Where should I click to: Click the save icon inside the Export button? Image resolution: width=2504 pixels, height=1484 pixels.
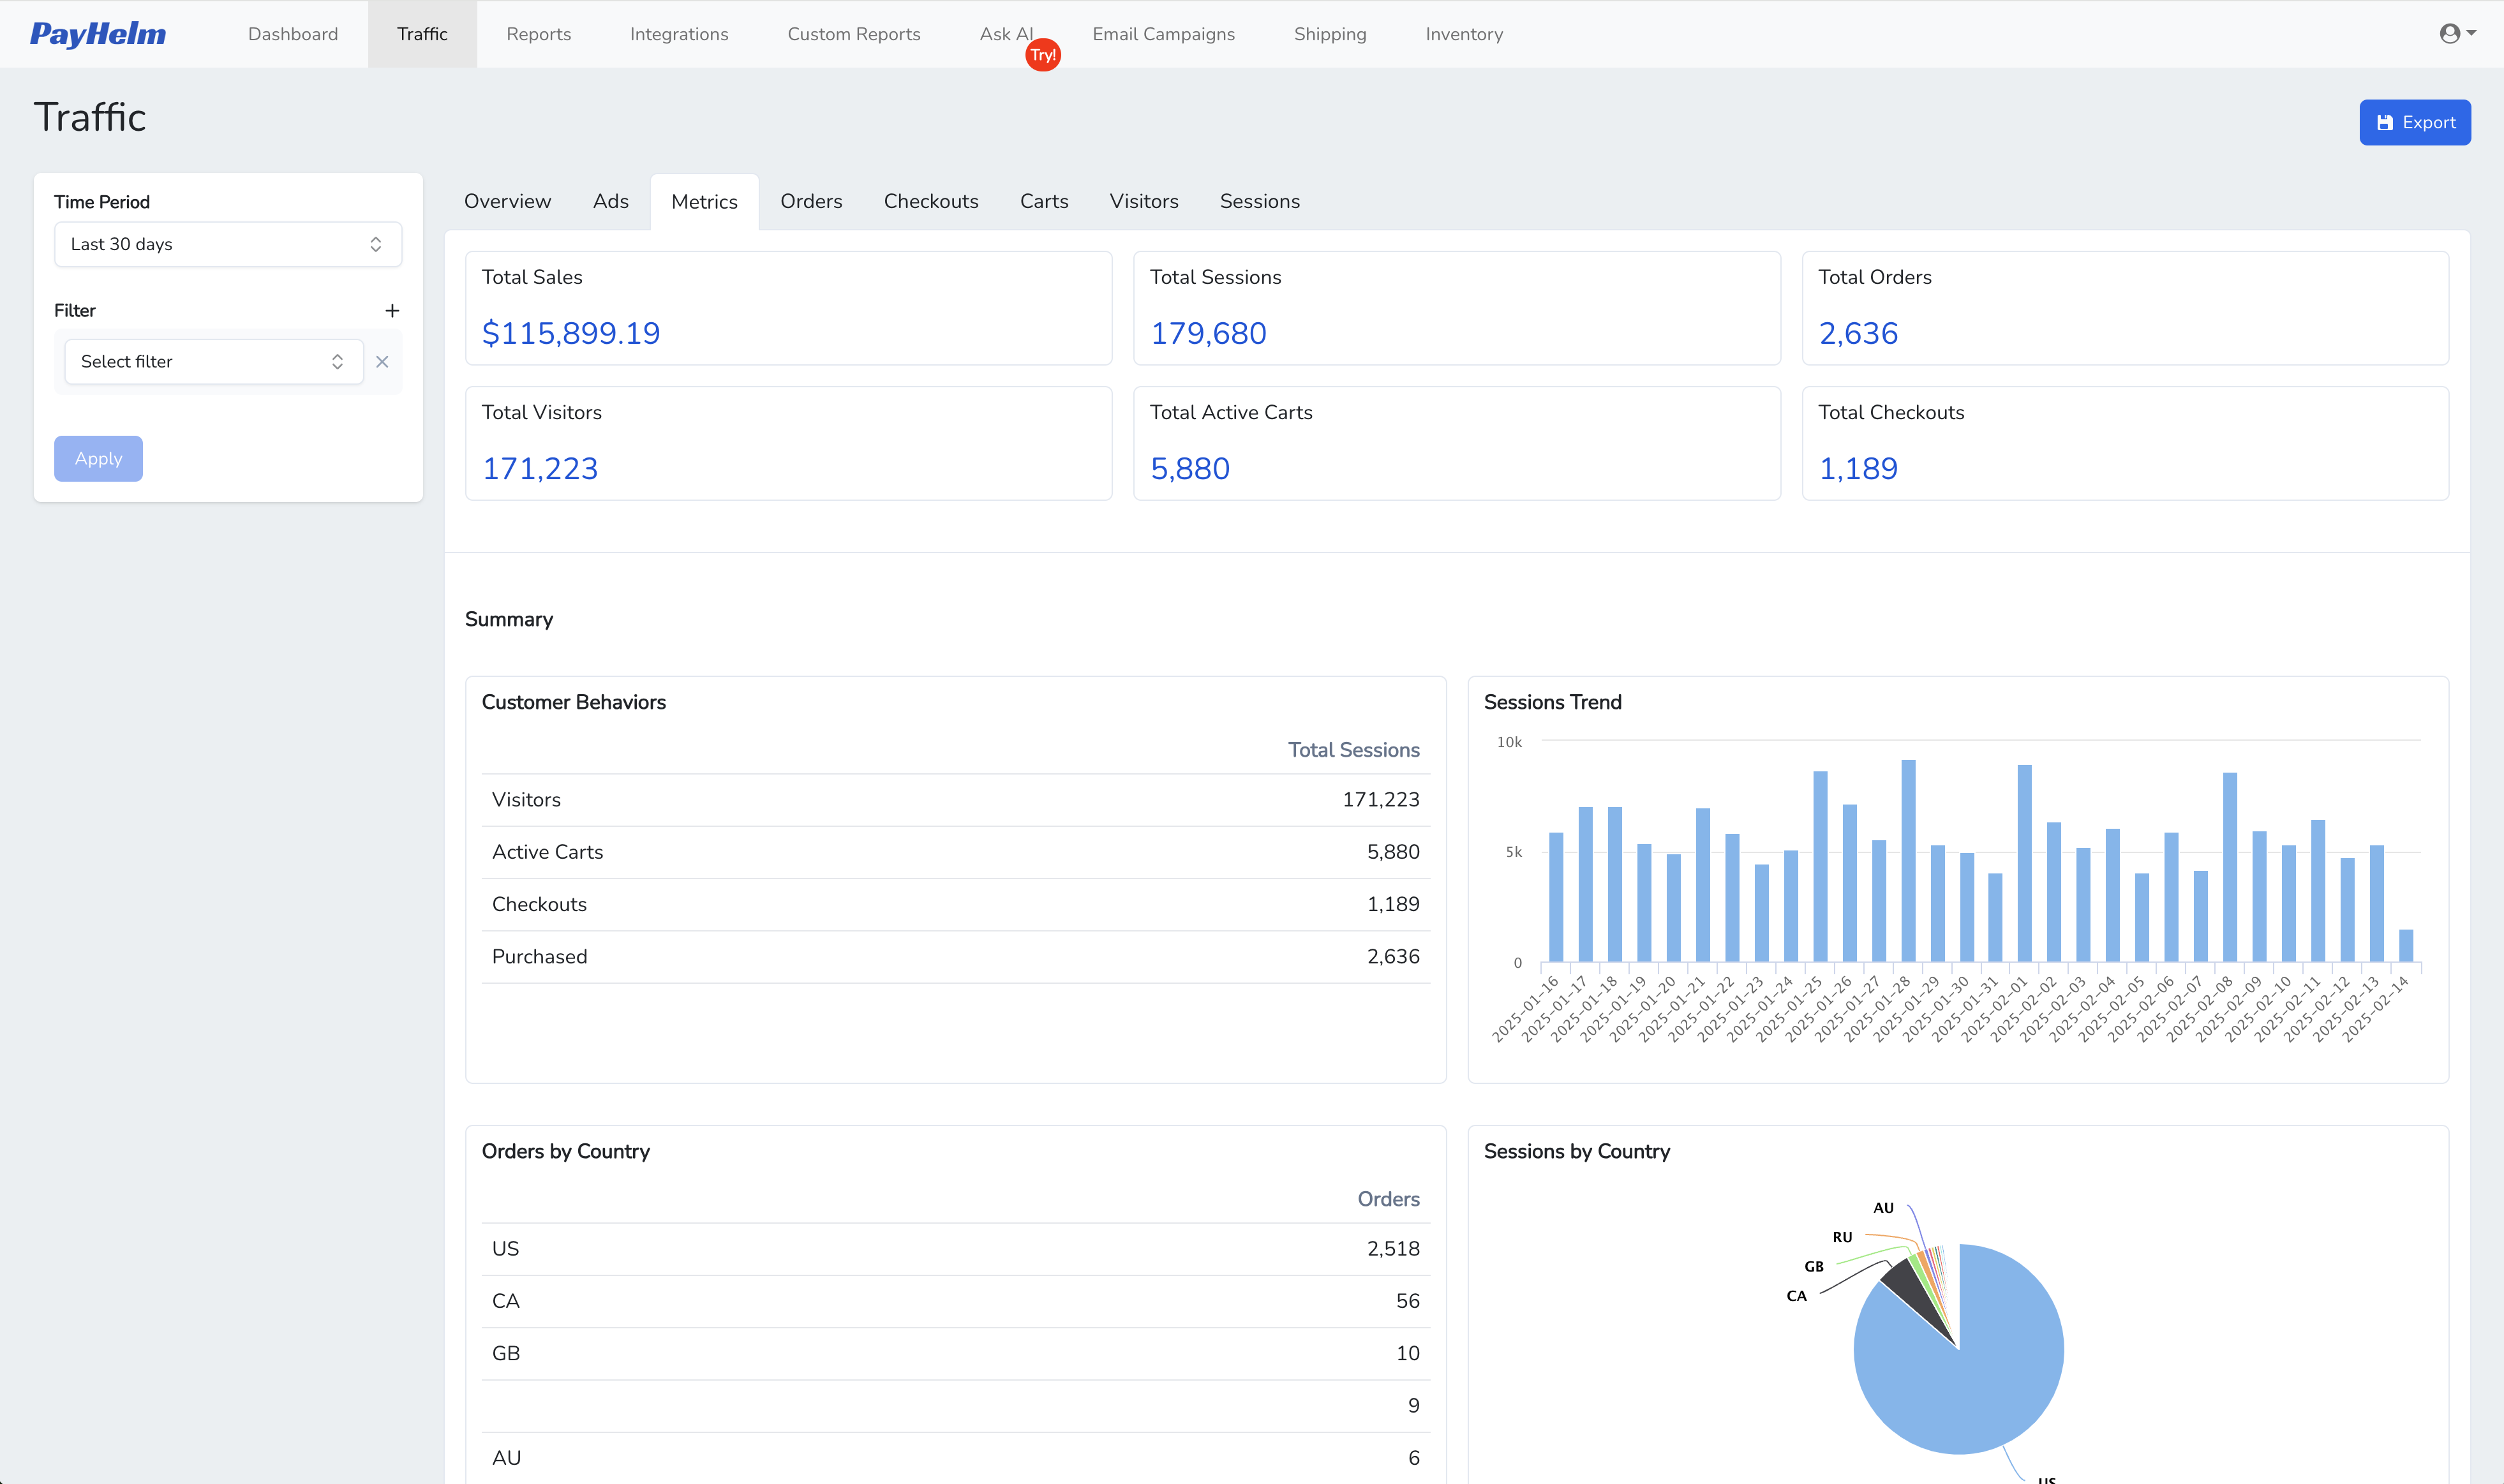pyautogui.click(x=2386, y=122)
